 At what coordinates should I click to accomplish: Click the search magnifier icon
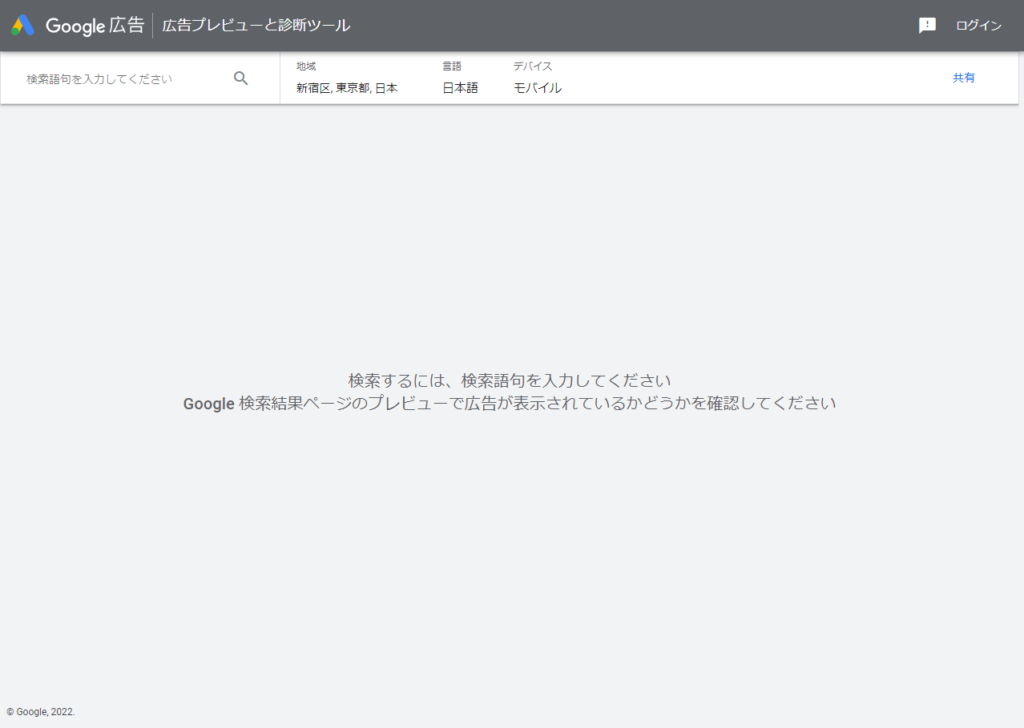240,78
